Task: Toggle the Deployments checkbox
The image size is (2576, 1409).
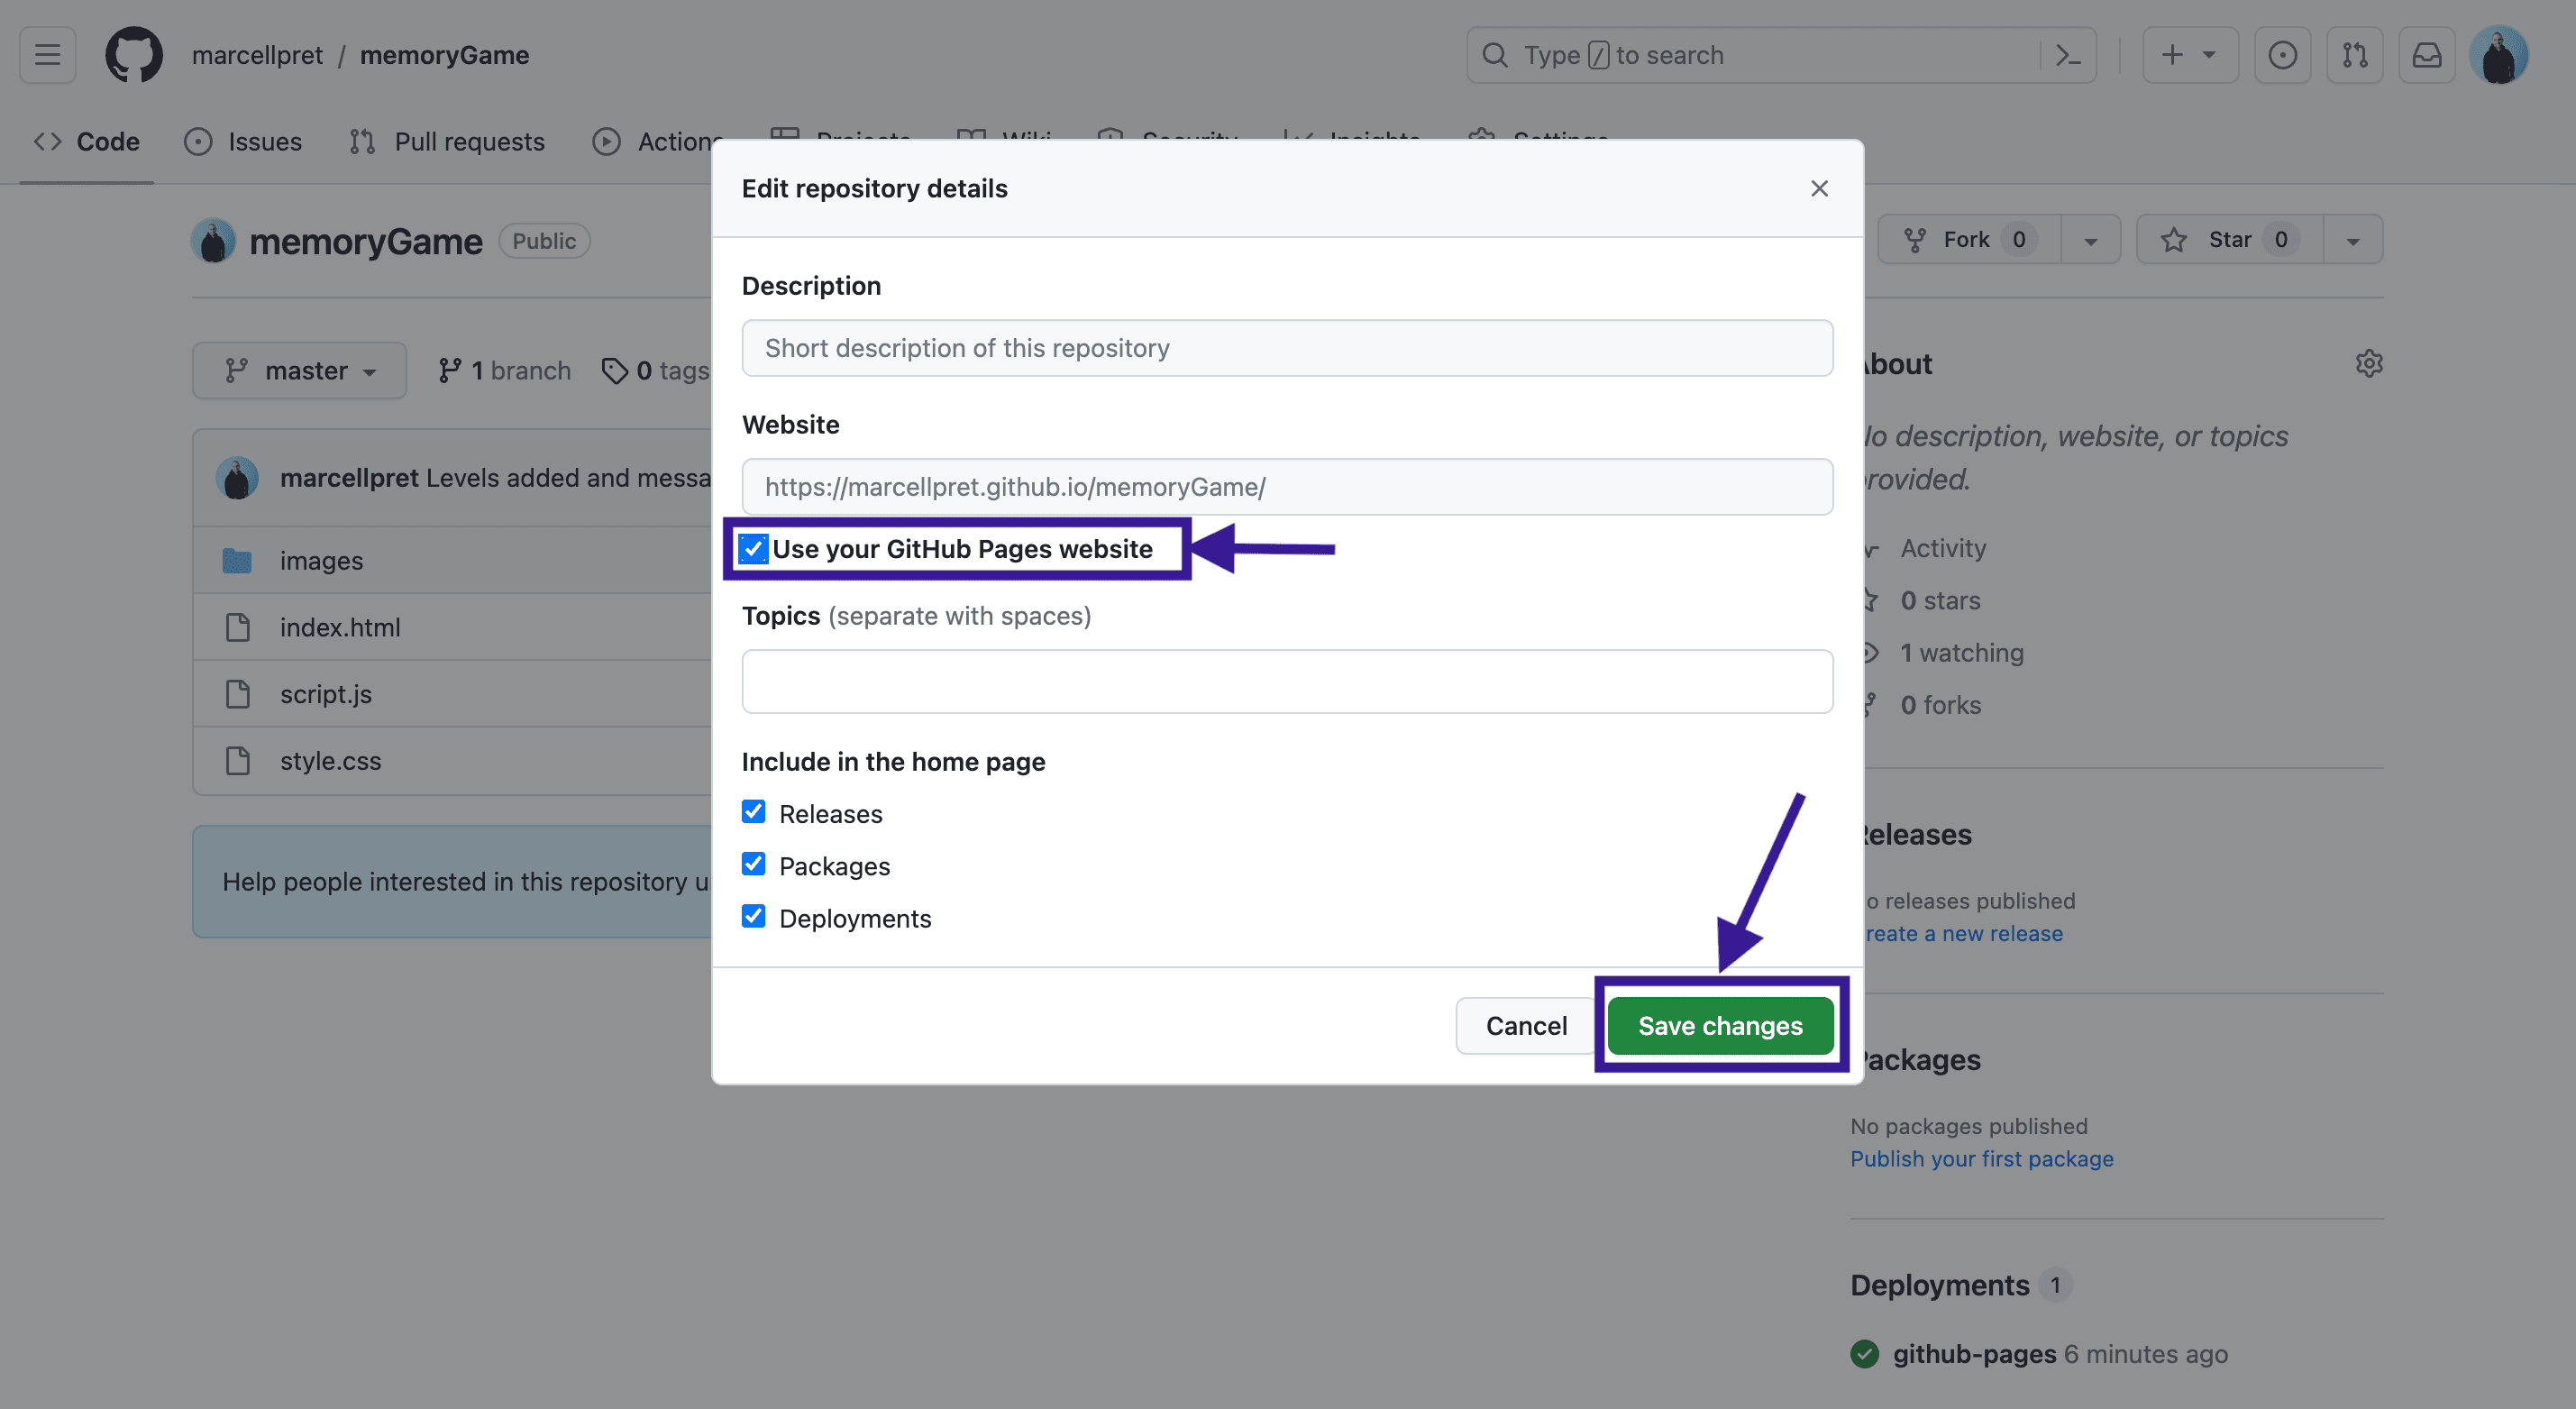Action: (753, 916)
